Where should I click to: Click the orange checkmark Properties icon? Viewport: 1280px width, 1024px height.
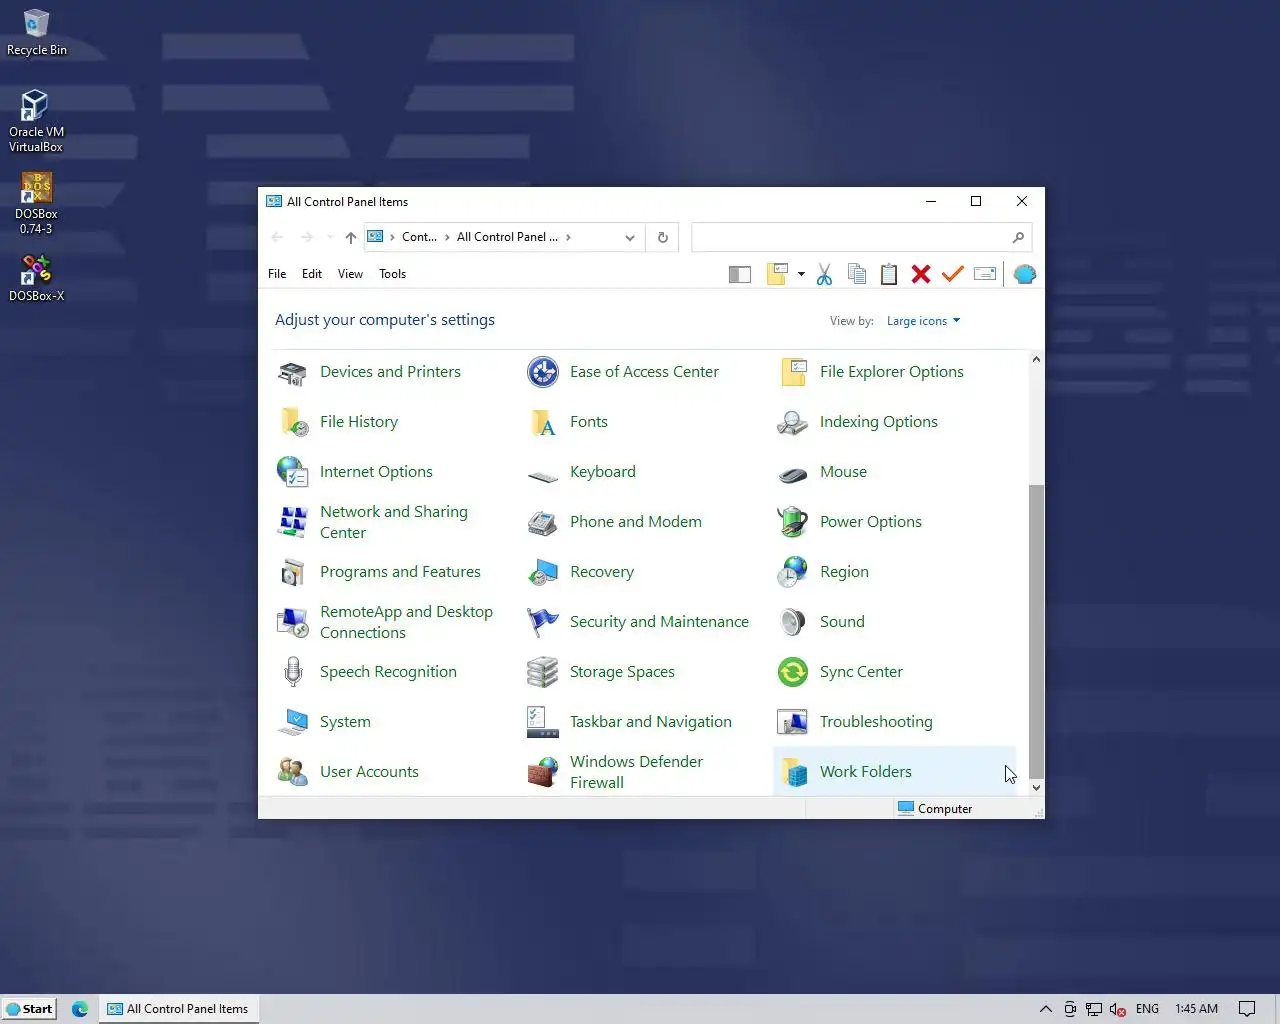(953, 273)
